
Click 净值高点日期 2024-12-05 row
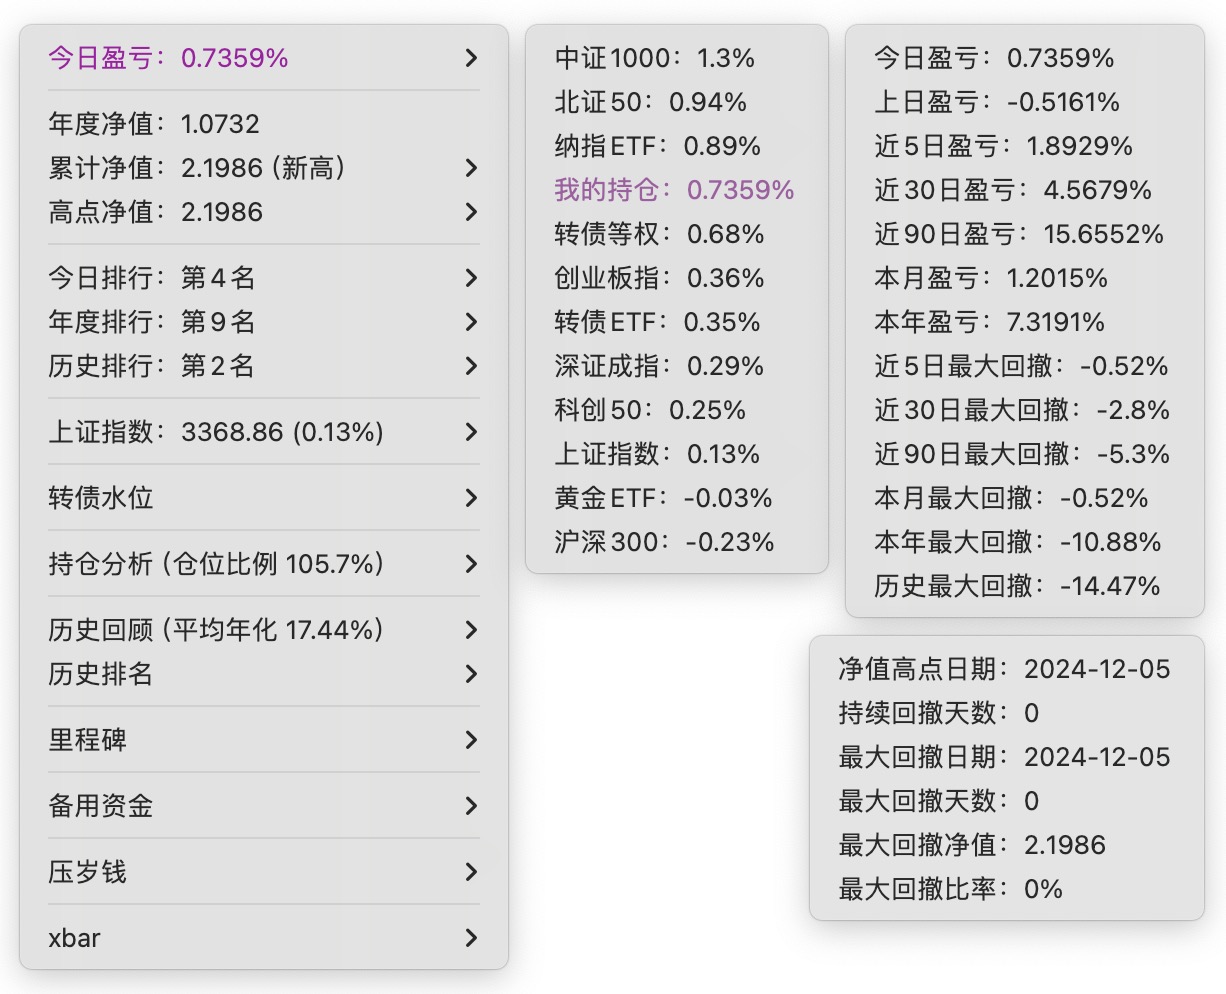click(1004, 669)
